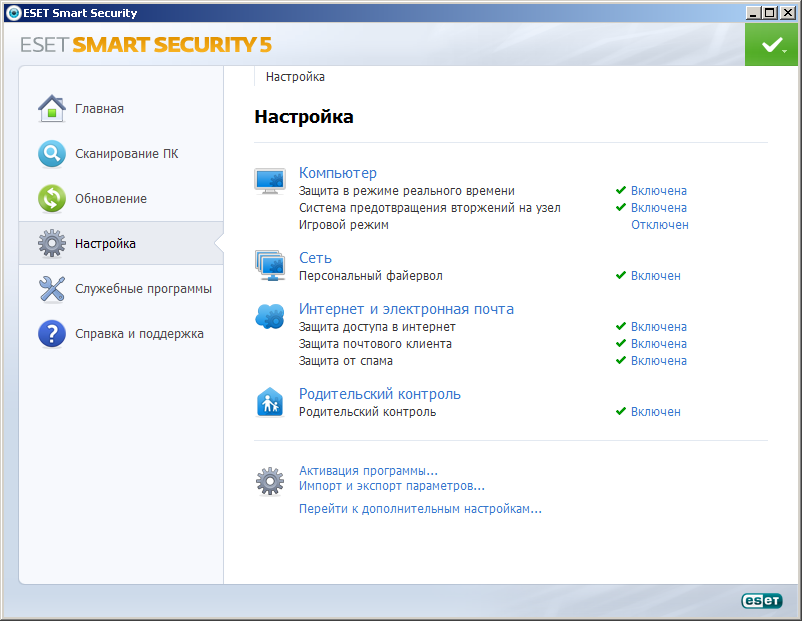Close the ESET Smart Security window
This screenshot has height=621, width=802.
(x=788, y=13)
